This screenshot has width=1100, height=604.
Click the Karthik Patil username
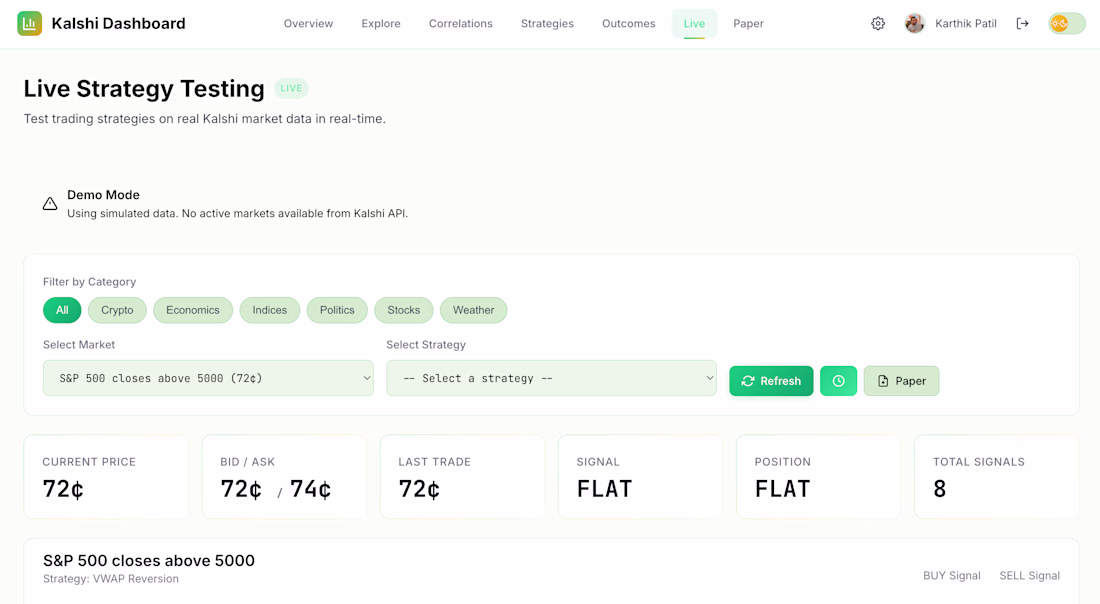click(965, 24)
